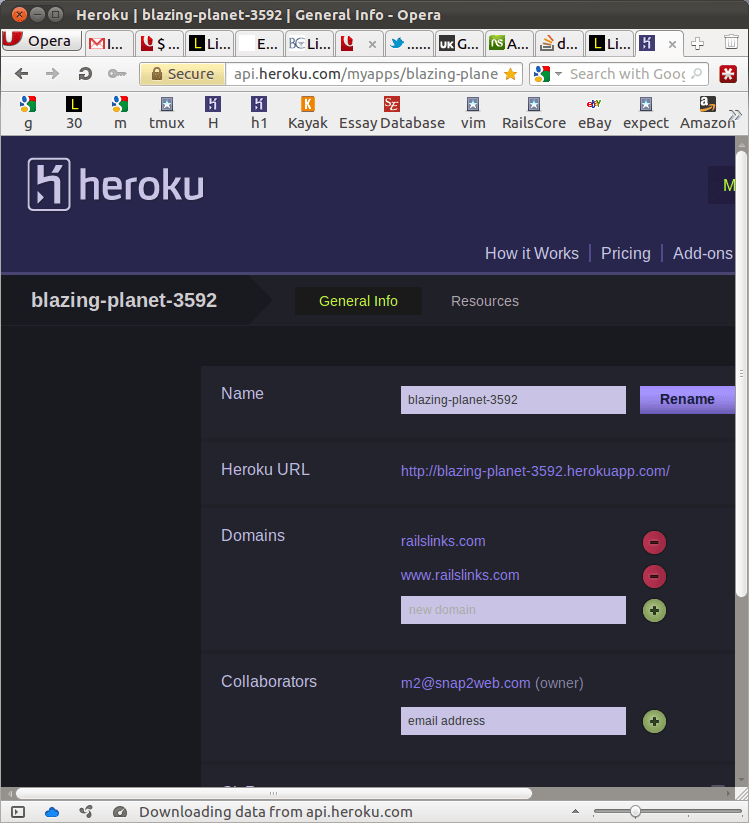Image resolution: width=749 pixels, height=823 pixels.
Task: Select the Resources tab
Action: (485, 301)
